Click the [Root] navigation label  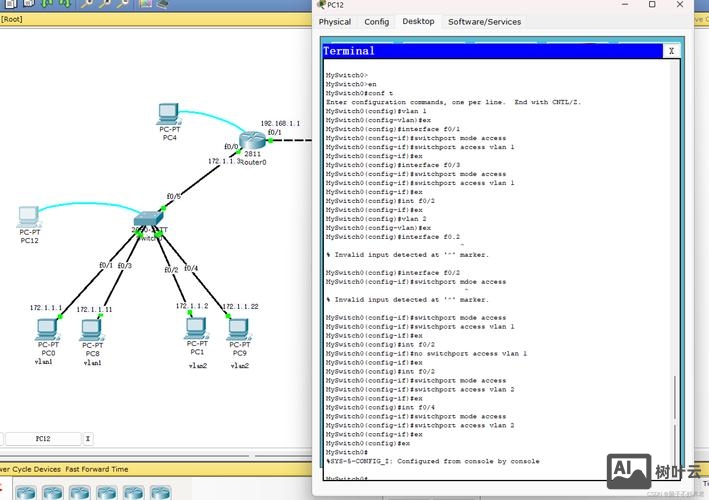[x=12, y=18]
